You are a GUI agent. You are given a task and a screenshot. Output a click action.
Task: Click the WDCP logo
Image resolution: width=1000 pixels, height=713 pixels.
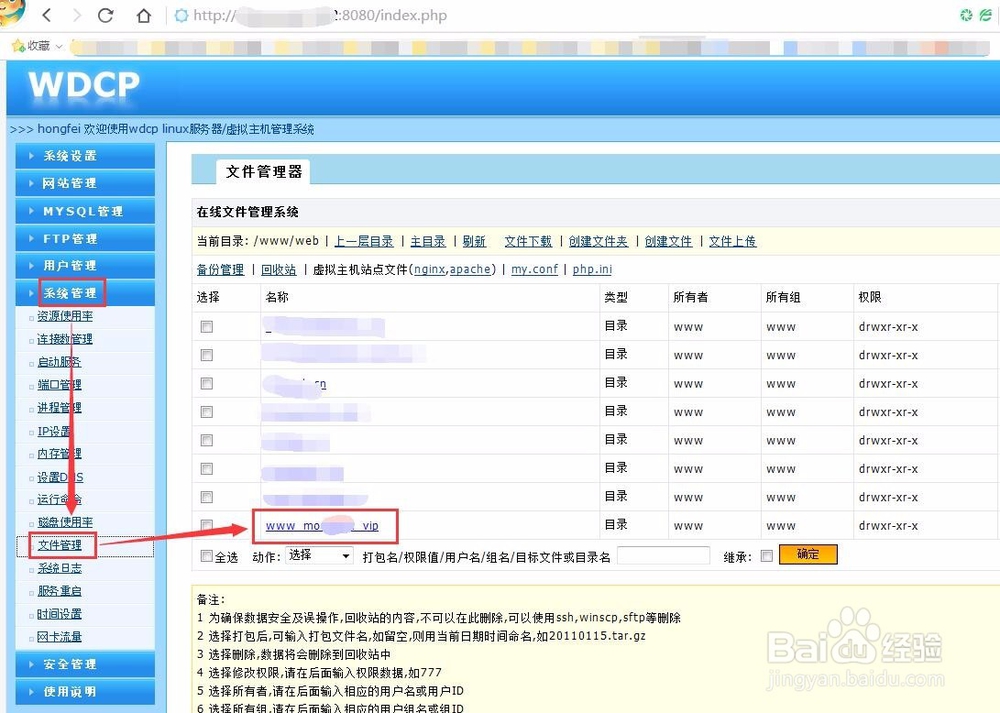84,84
